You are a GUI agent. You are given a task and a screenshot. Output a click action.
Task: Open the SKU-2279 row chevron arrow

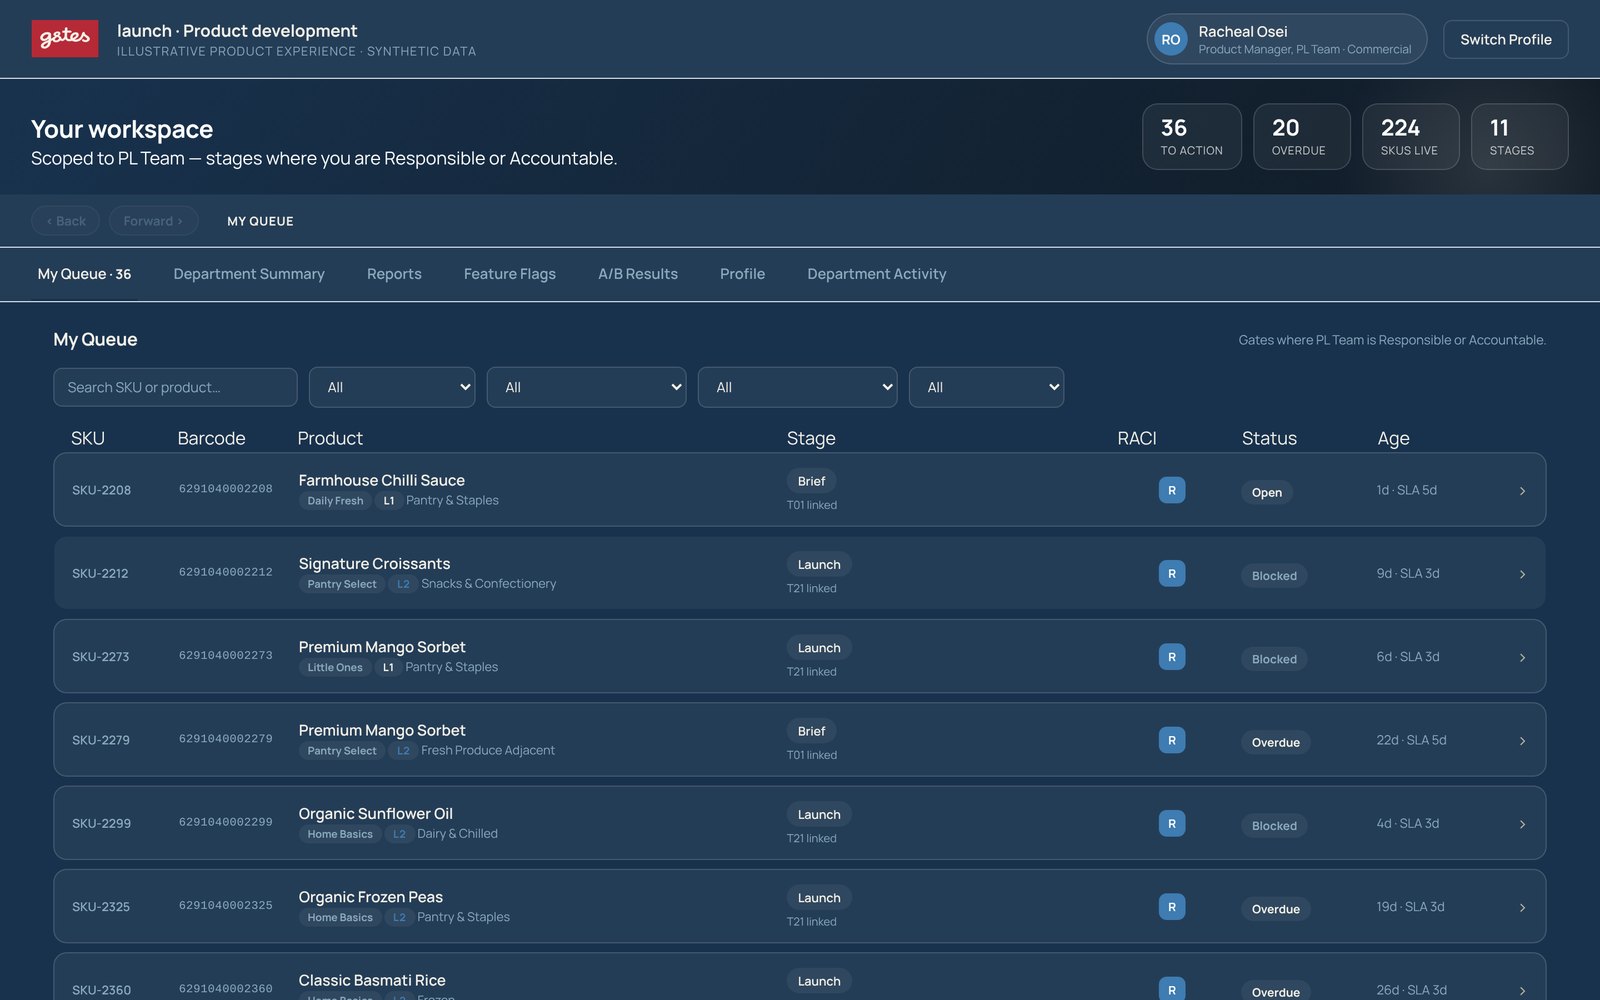click(1522, 741)
